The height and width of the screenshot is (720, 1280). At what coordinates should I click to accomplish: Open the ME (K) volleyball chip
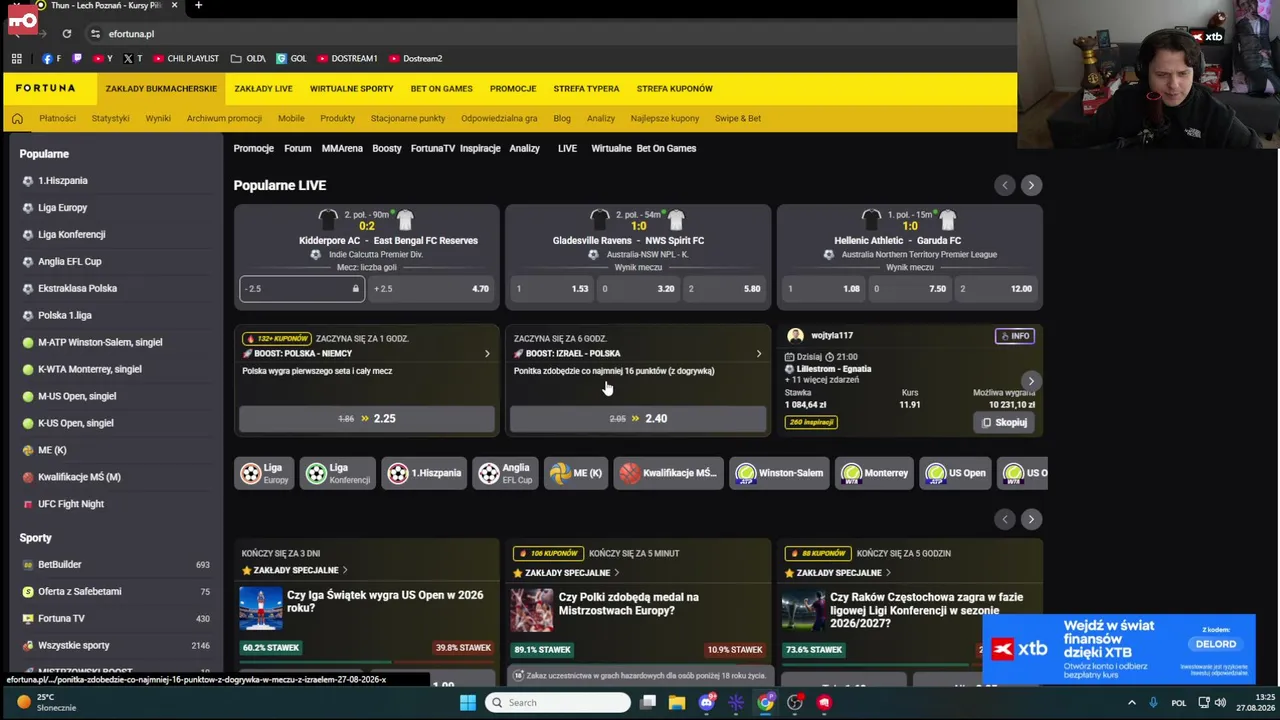pyautogui.click(x=576, y=473)
